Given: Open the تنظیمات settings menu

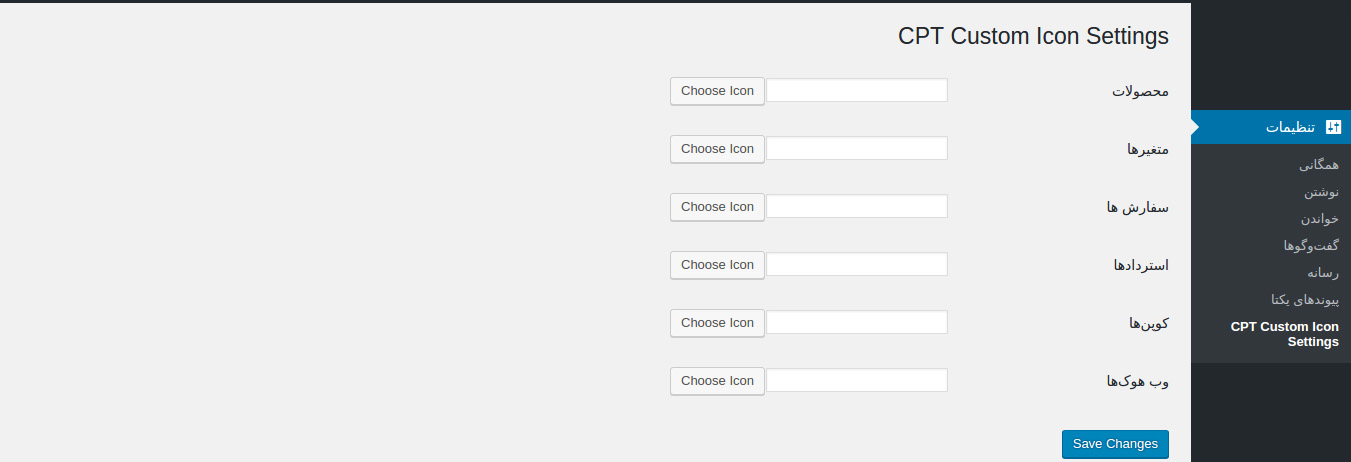Looking at the screenshot, I should (1271, 127).
